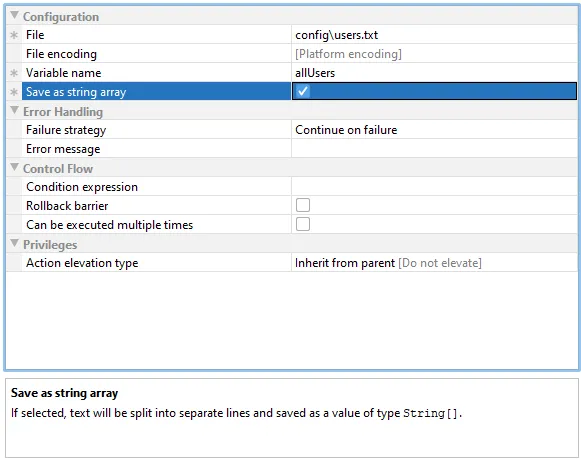Click the Privileges section header text

(50, 245)
